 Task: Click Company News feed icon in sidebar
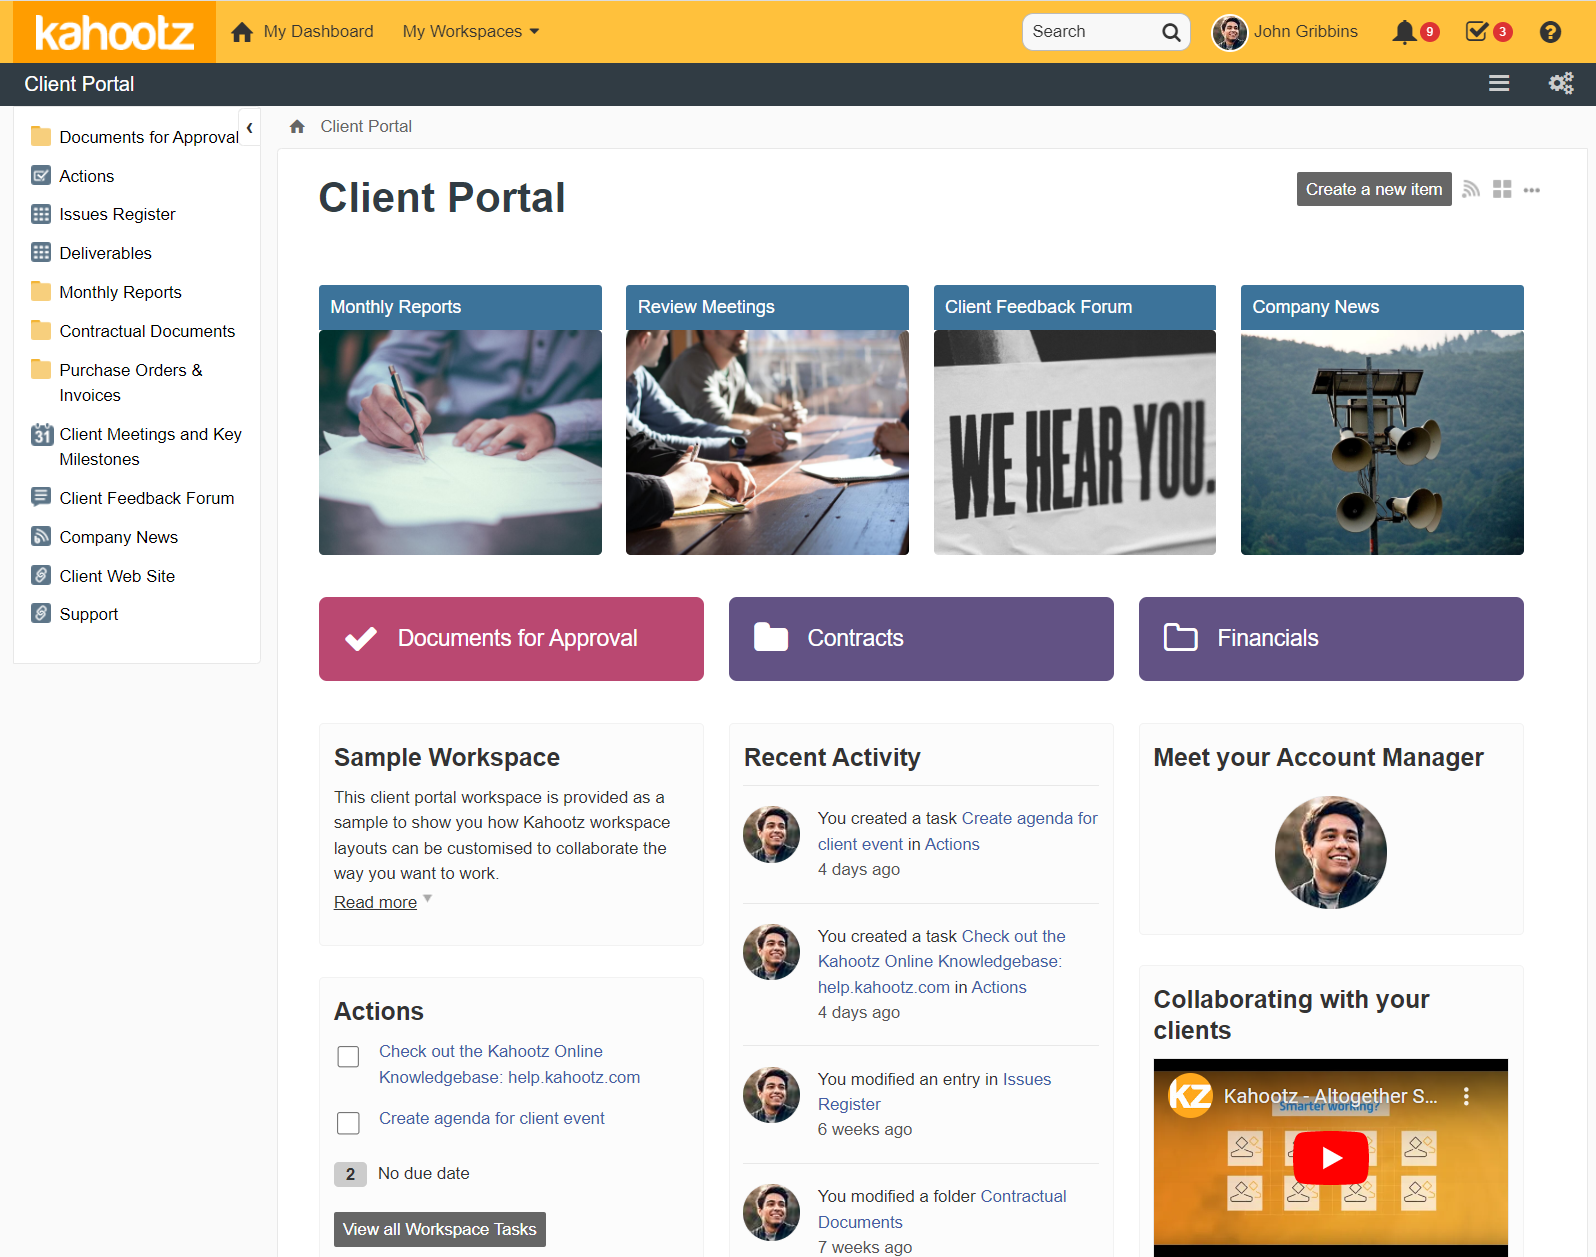coord(41,536)
